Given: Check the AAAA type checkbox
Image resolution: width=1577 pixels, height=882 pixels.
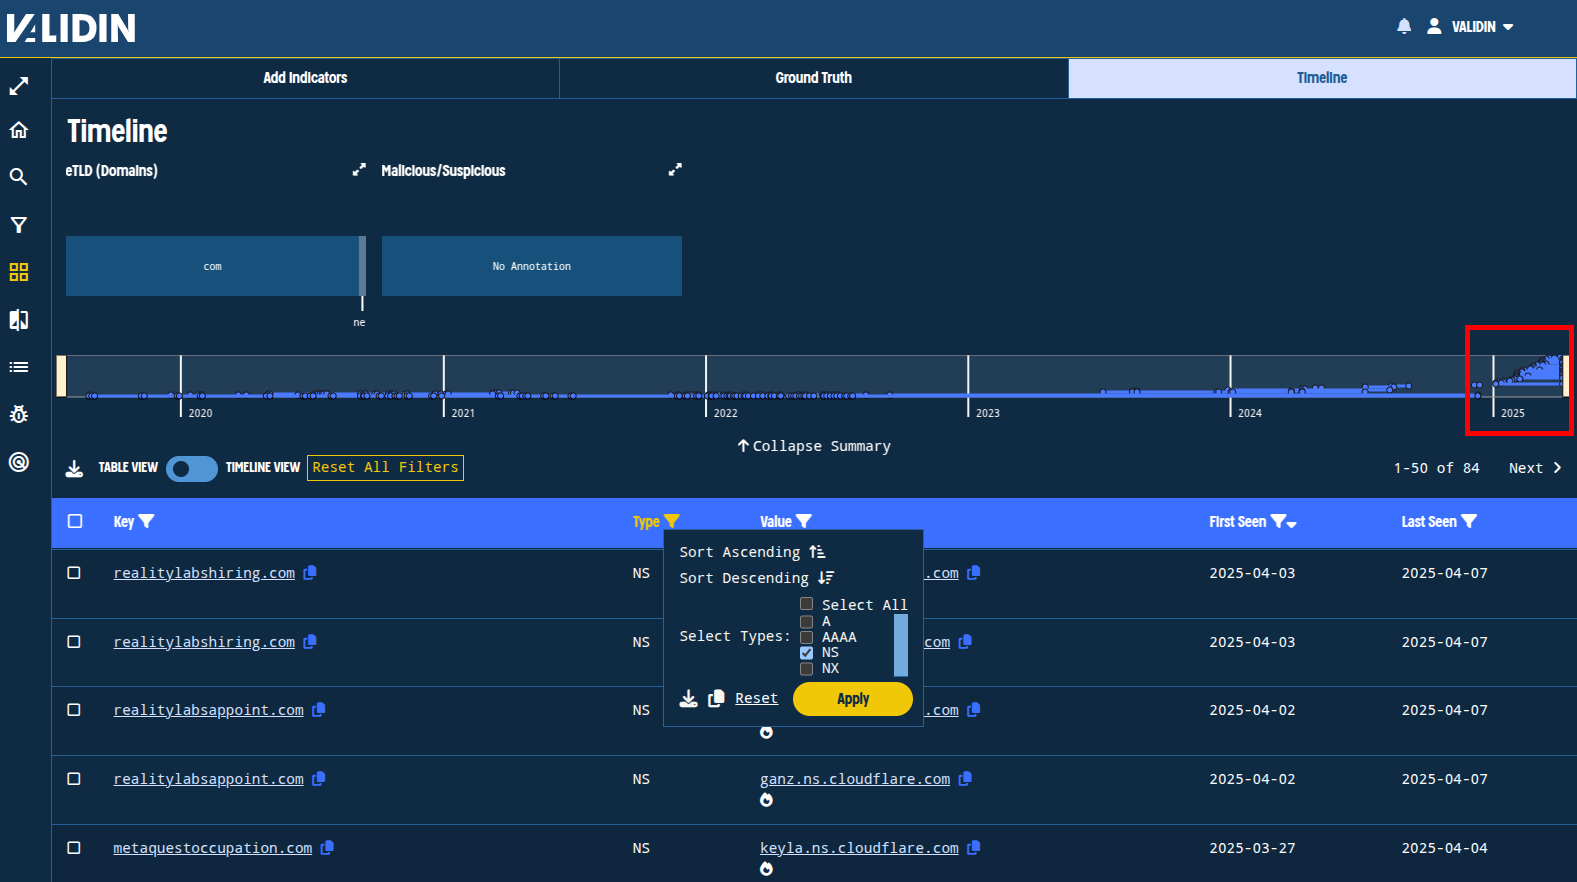Looking at the screenshot, I should pos(806,637).
